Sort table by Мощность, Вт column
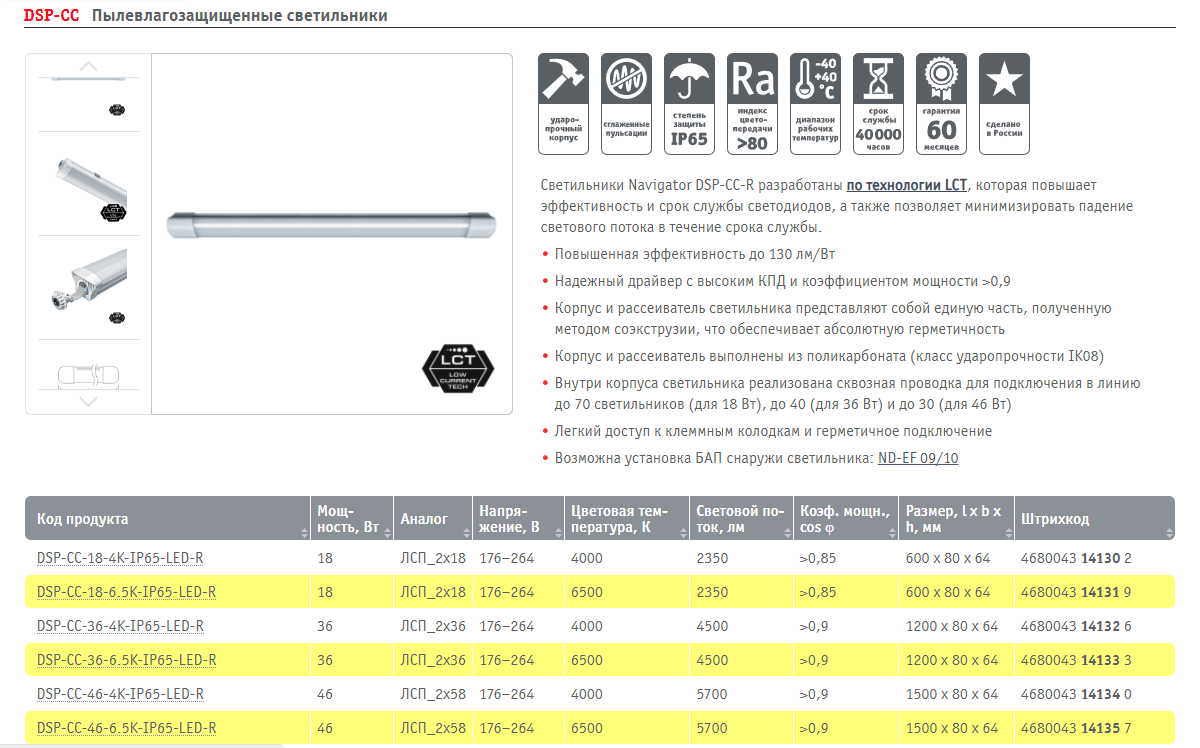Image resolution: width=1200 pixels, height=748 pixels. coord(351,519)
